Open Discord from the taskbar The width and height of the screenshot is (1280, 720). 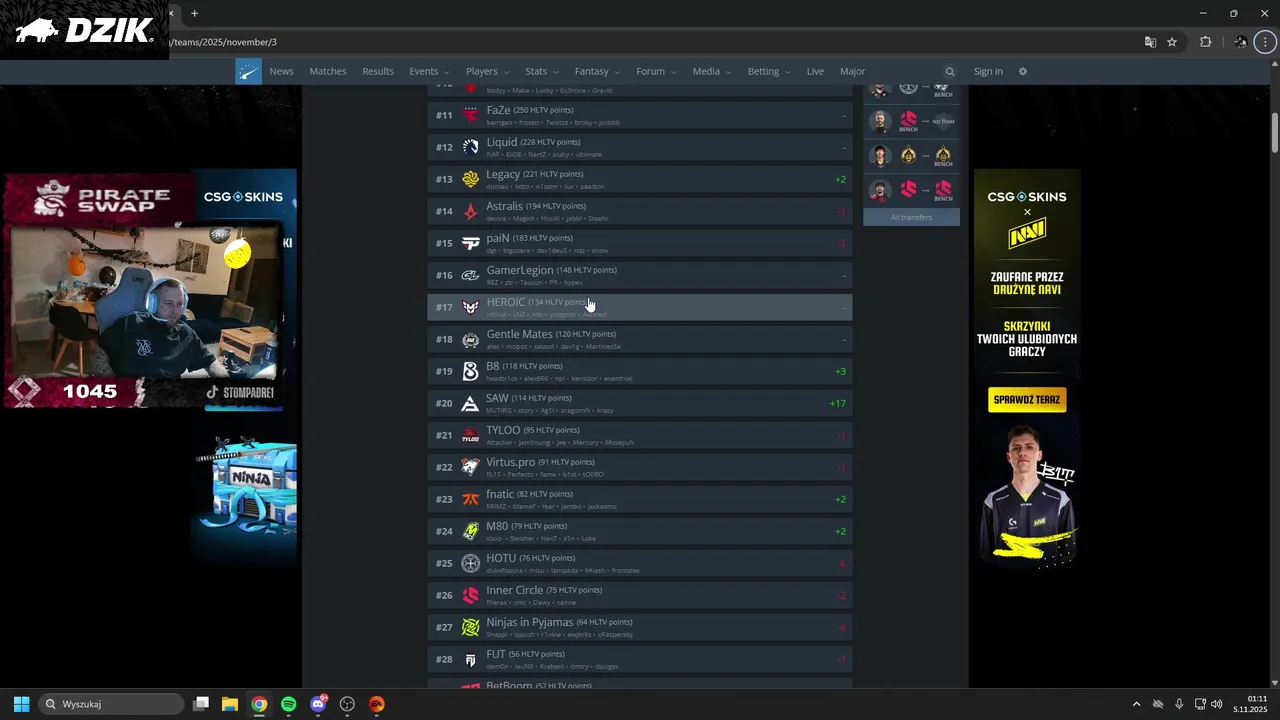pos(318,704)
